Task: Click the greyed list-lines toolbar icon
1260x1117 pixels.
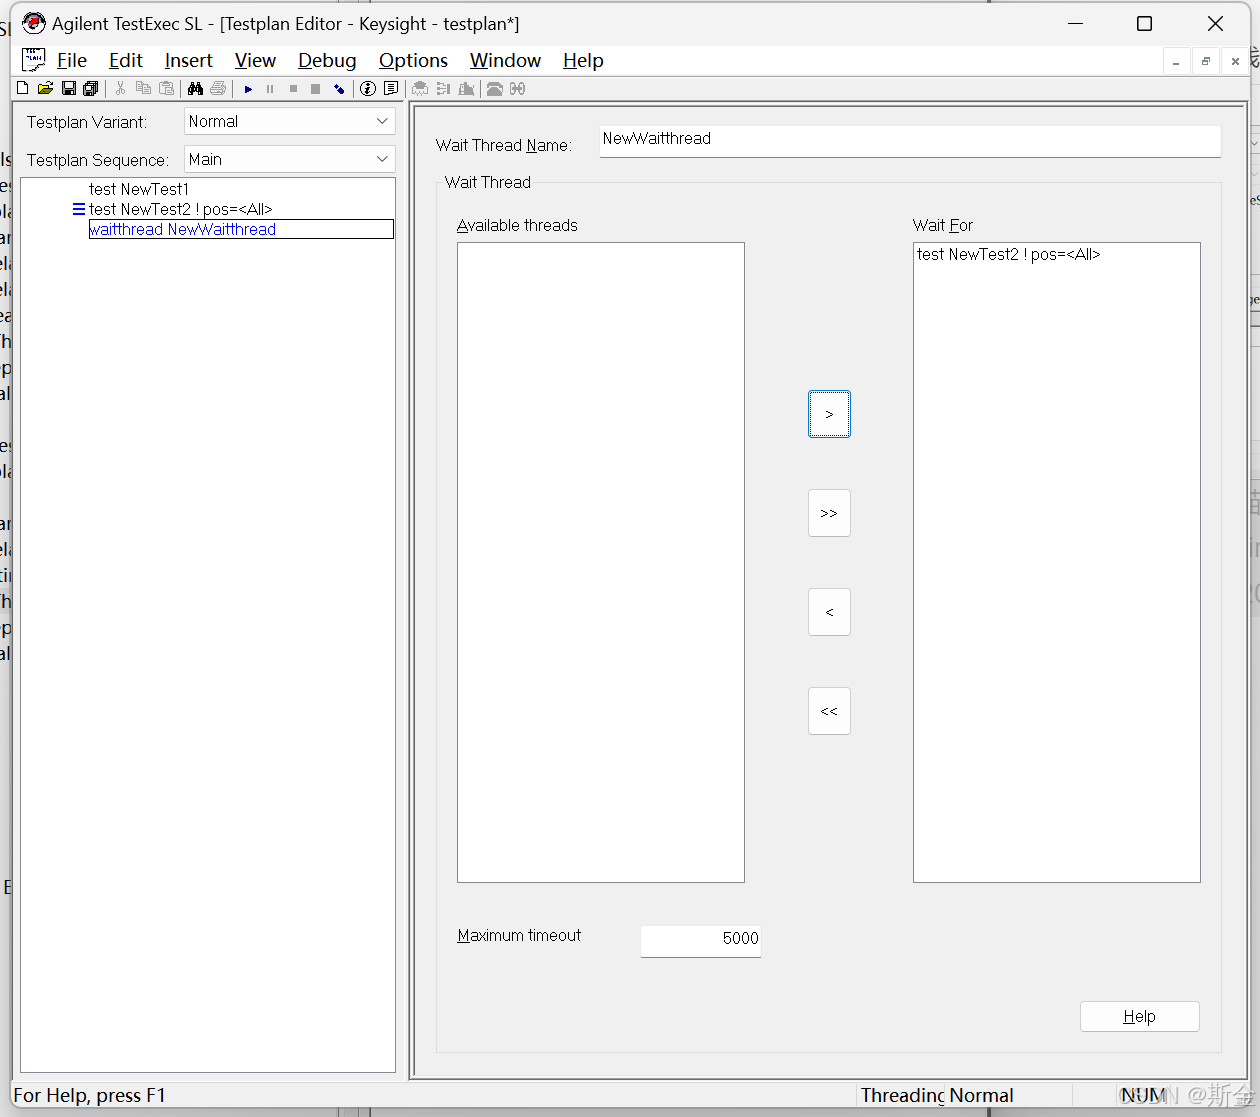Action: click(443, 89)
